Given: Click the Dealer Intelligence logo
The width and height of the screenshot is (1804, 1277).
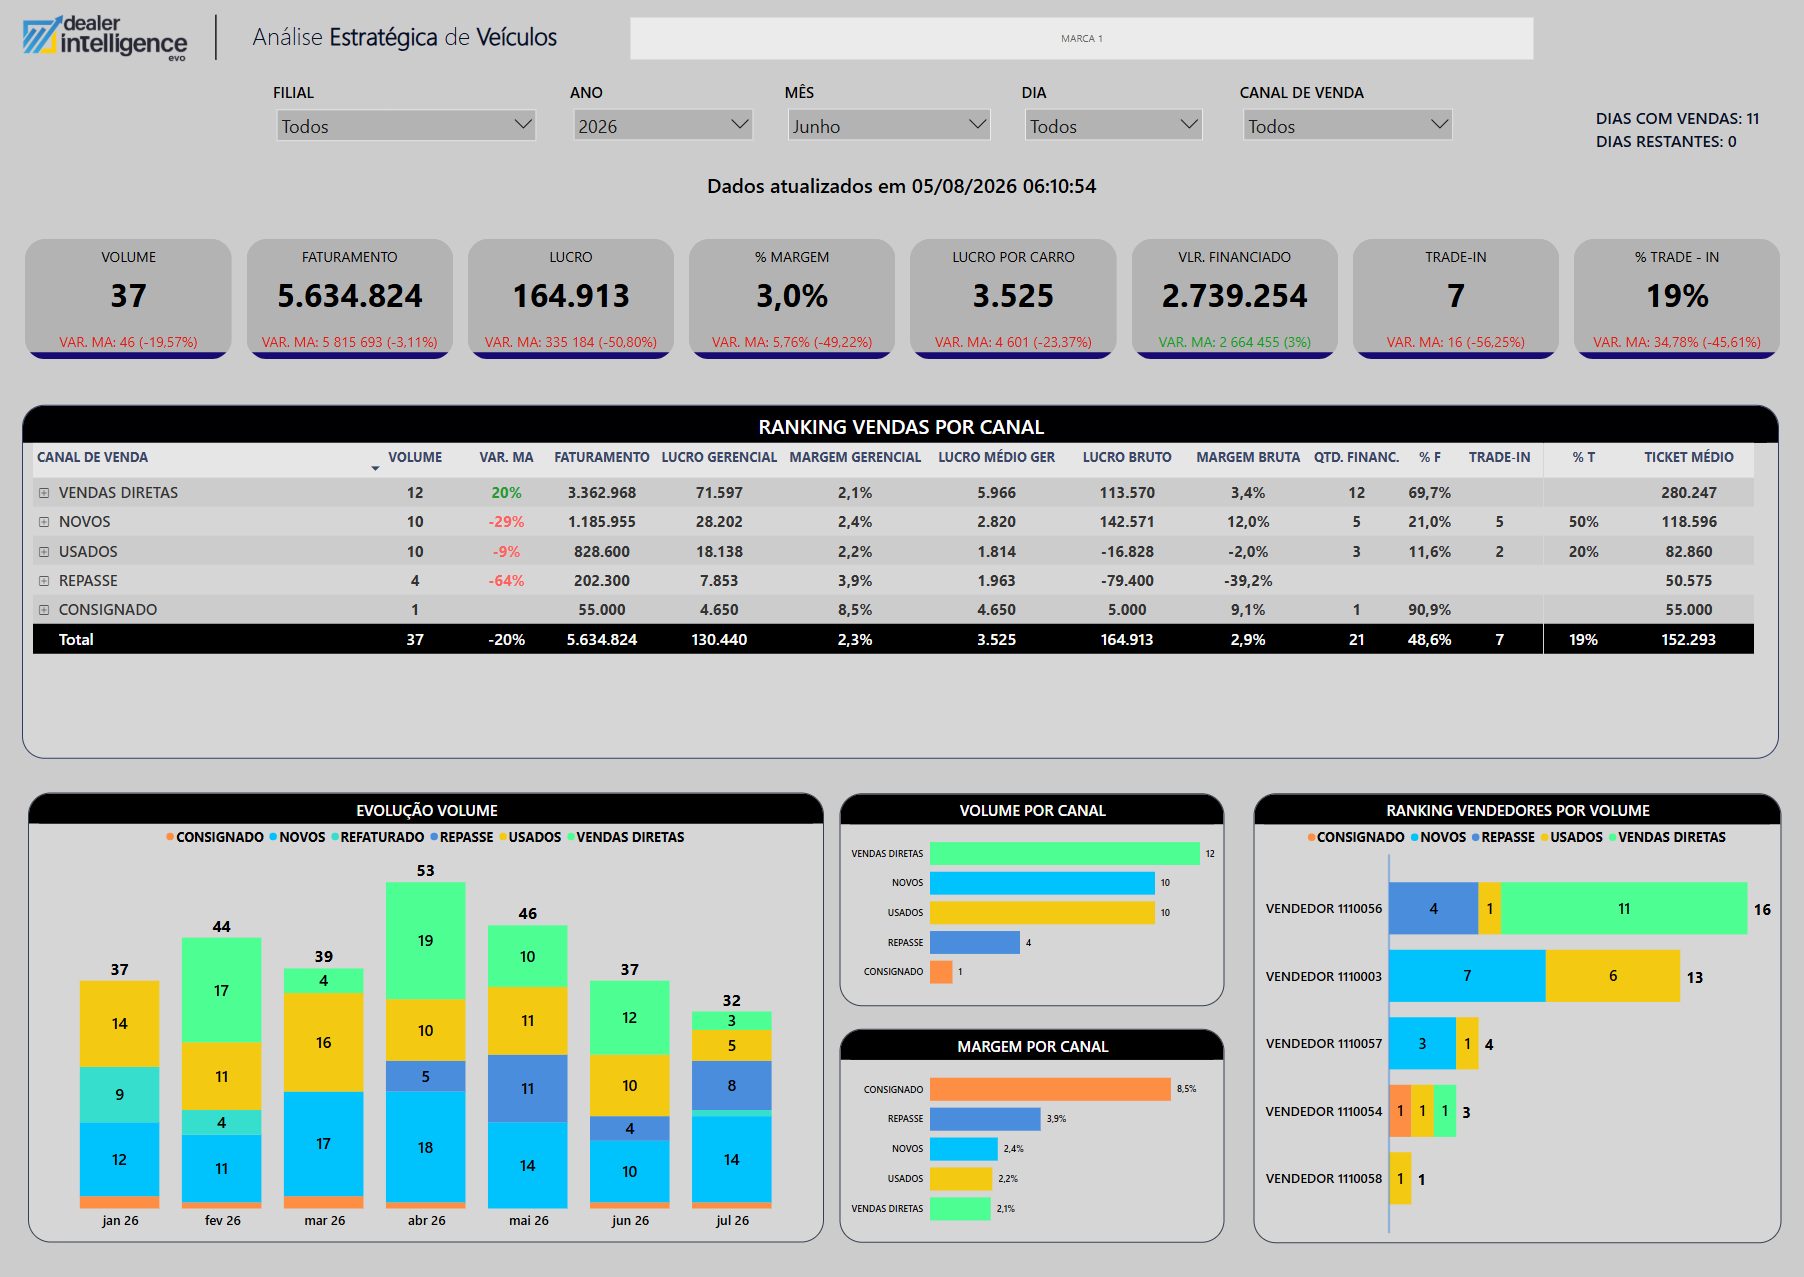Looking at the screenshot, I should point(105,38).
